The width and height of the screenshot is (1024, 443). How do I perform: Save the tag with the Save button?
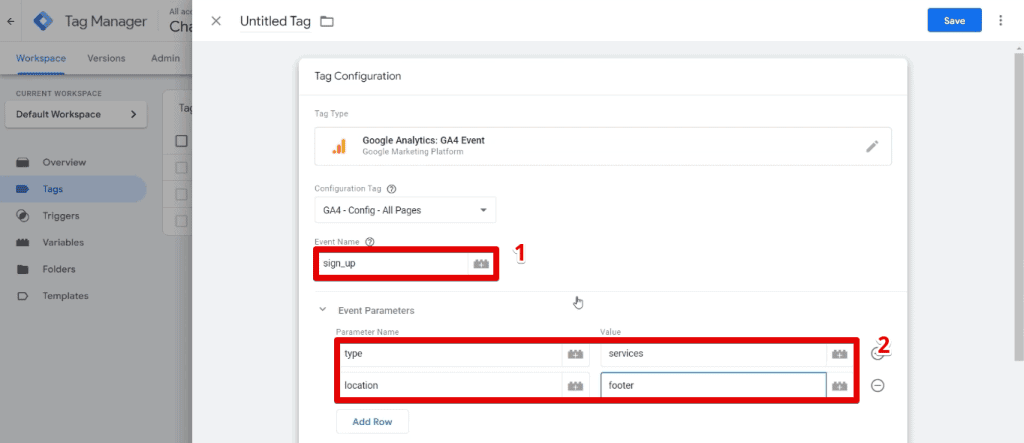954,21
